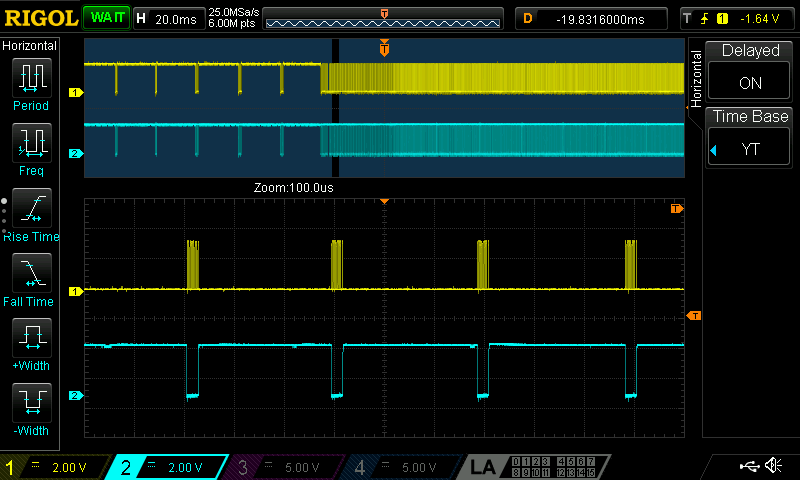
Task: Open the LA logic analyzer tab
Action: tap(483, 467)
